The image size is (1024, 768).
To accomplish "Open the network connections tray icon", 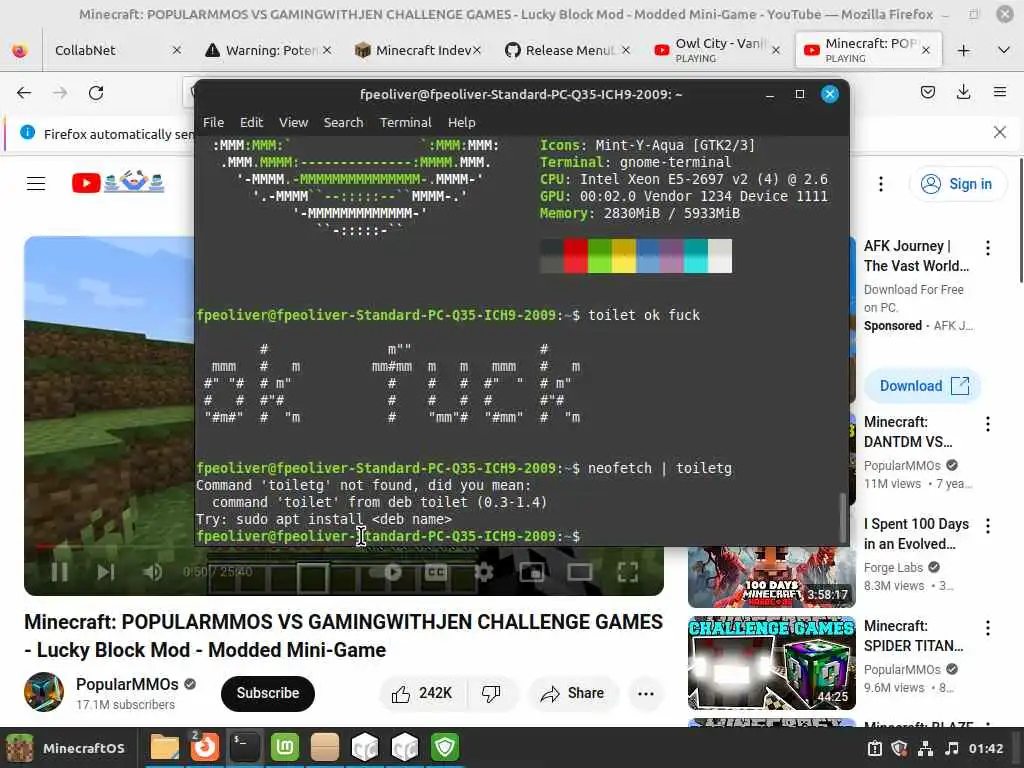I will 925,748.
